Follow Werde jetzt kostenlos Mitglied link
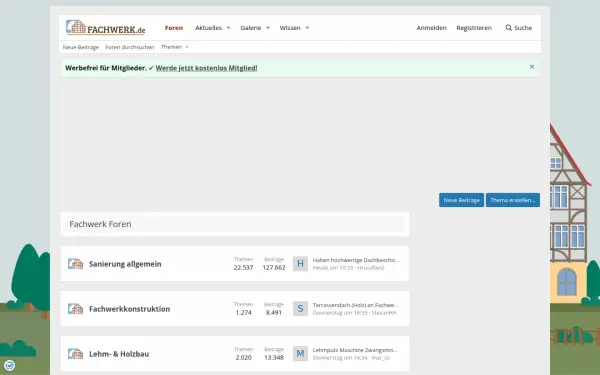 206,68
